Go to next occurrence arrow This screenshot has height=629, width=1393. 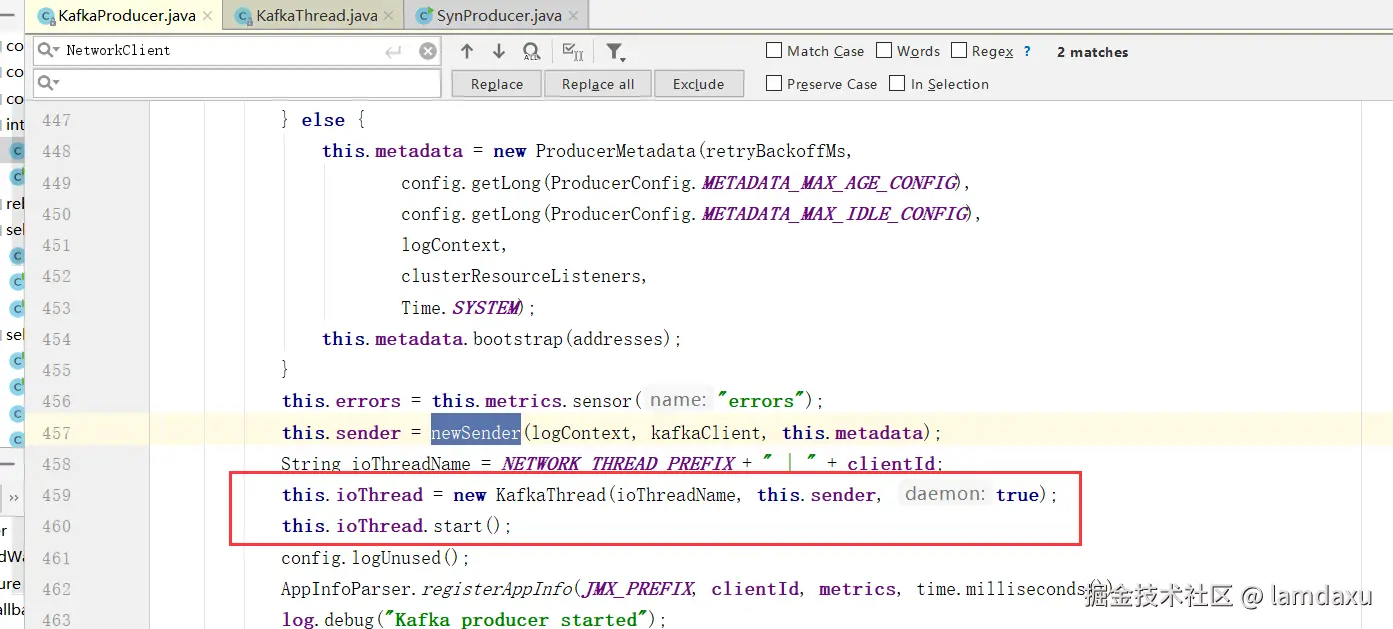pyautogui.click(x=499, y=51)
